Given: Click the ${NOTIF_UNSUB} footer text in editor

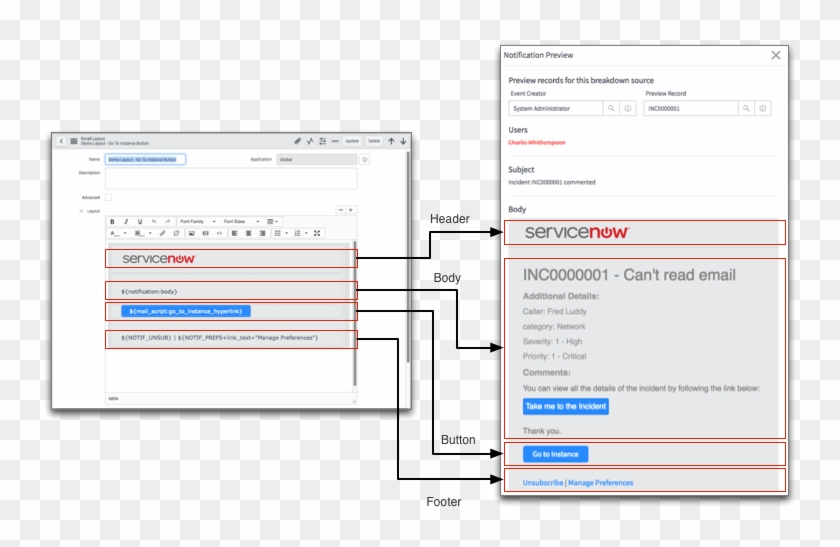Looking at the screenshot, I should (146, 338).
